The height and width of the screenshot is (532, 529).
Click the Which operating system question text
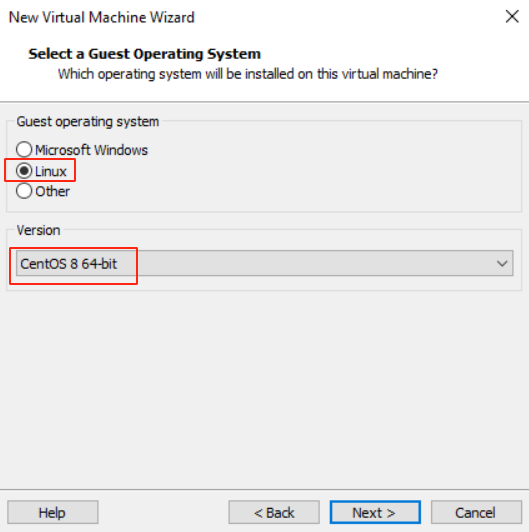click(248, 74)
